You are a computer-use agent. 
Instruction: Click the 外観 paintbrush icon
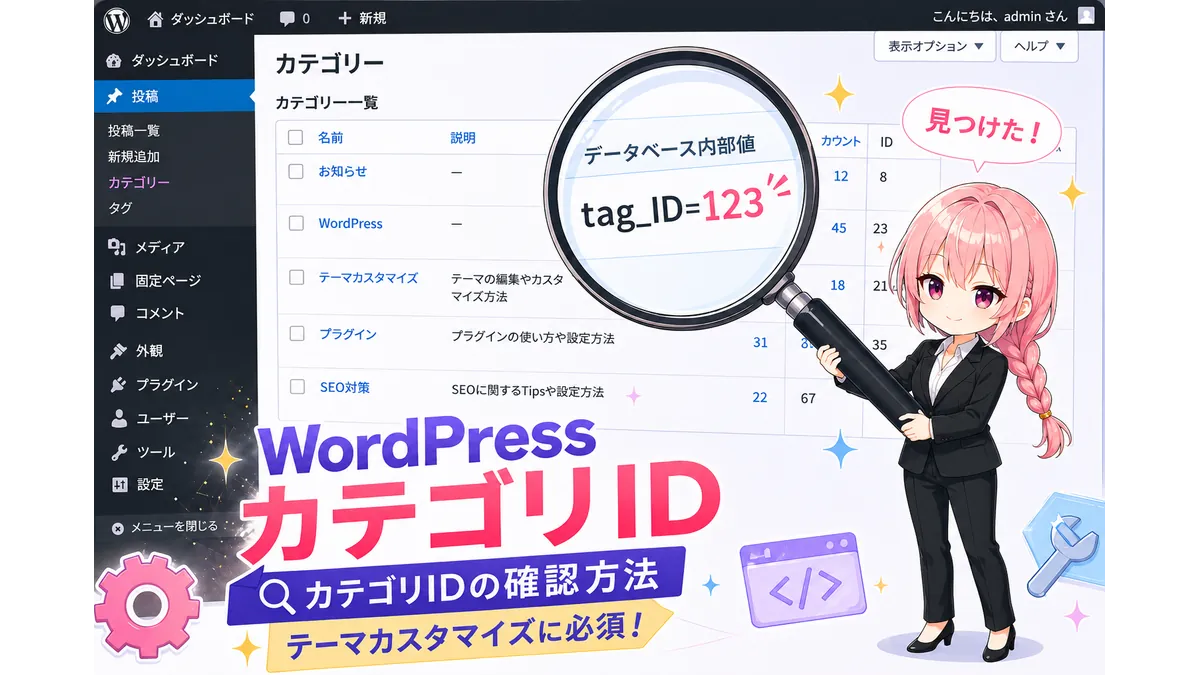pyautogui.click(x=117, y=351)
